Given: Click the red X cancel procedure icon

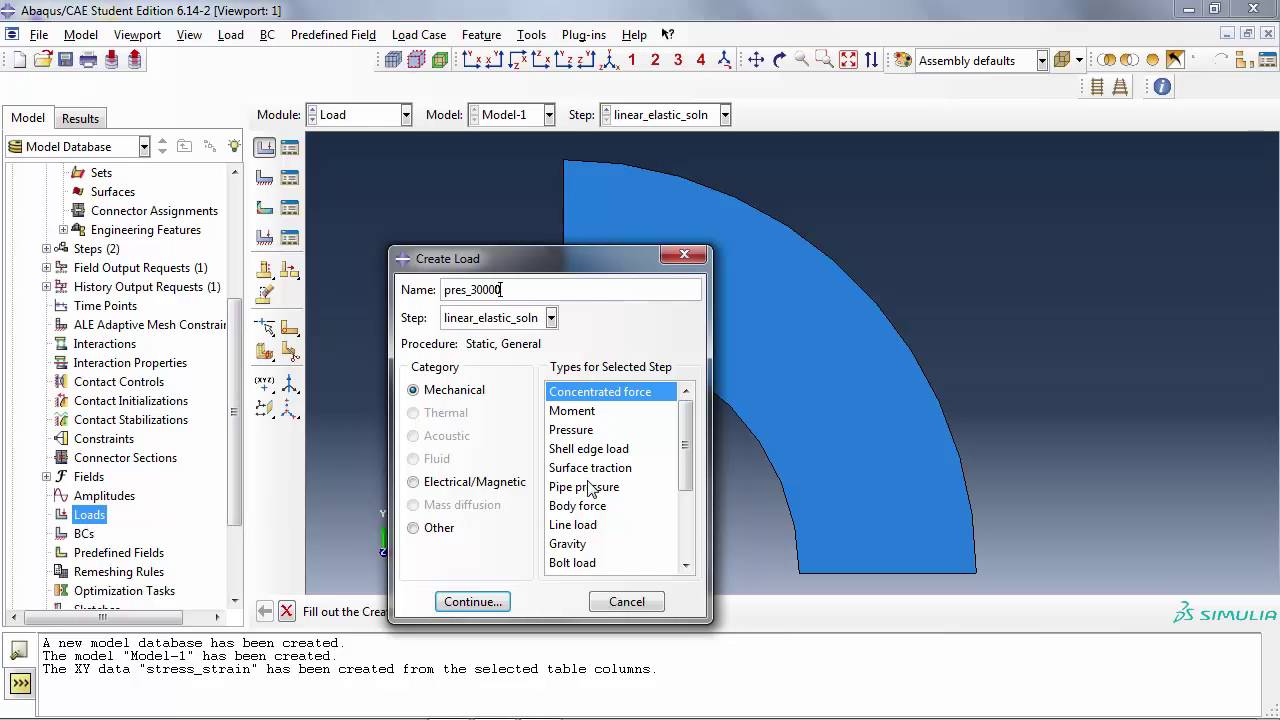Looking at the screenshot, I should pyautogui.click(x=286, y=611).
